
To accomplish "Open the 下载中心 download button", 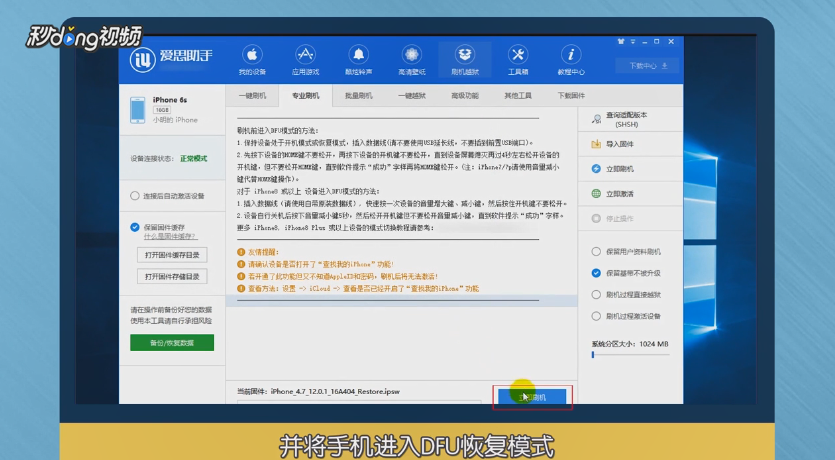I will 647,66.
